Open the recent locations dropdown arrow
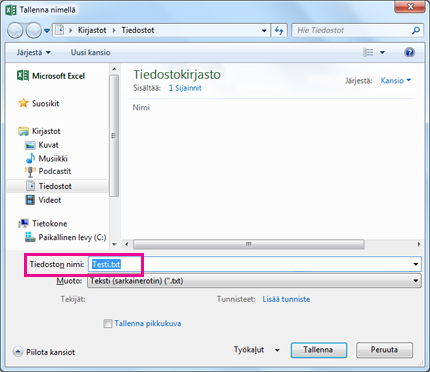The image size is (430, 372). [47, 31]
